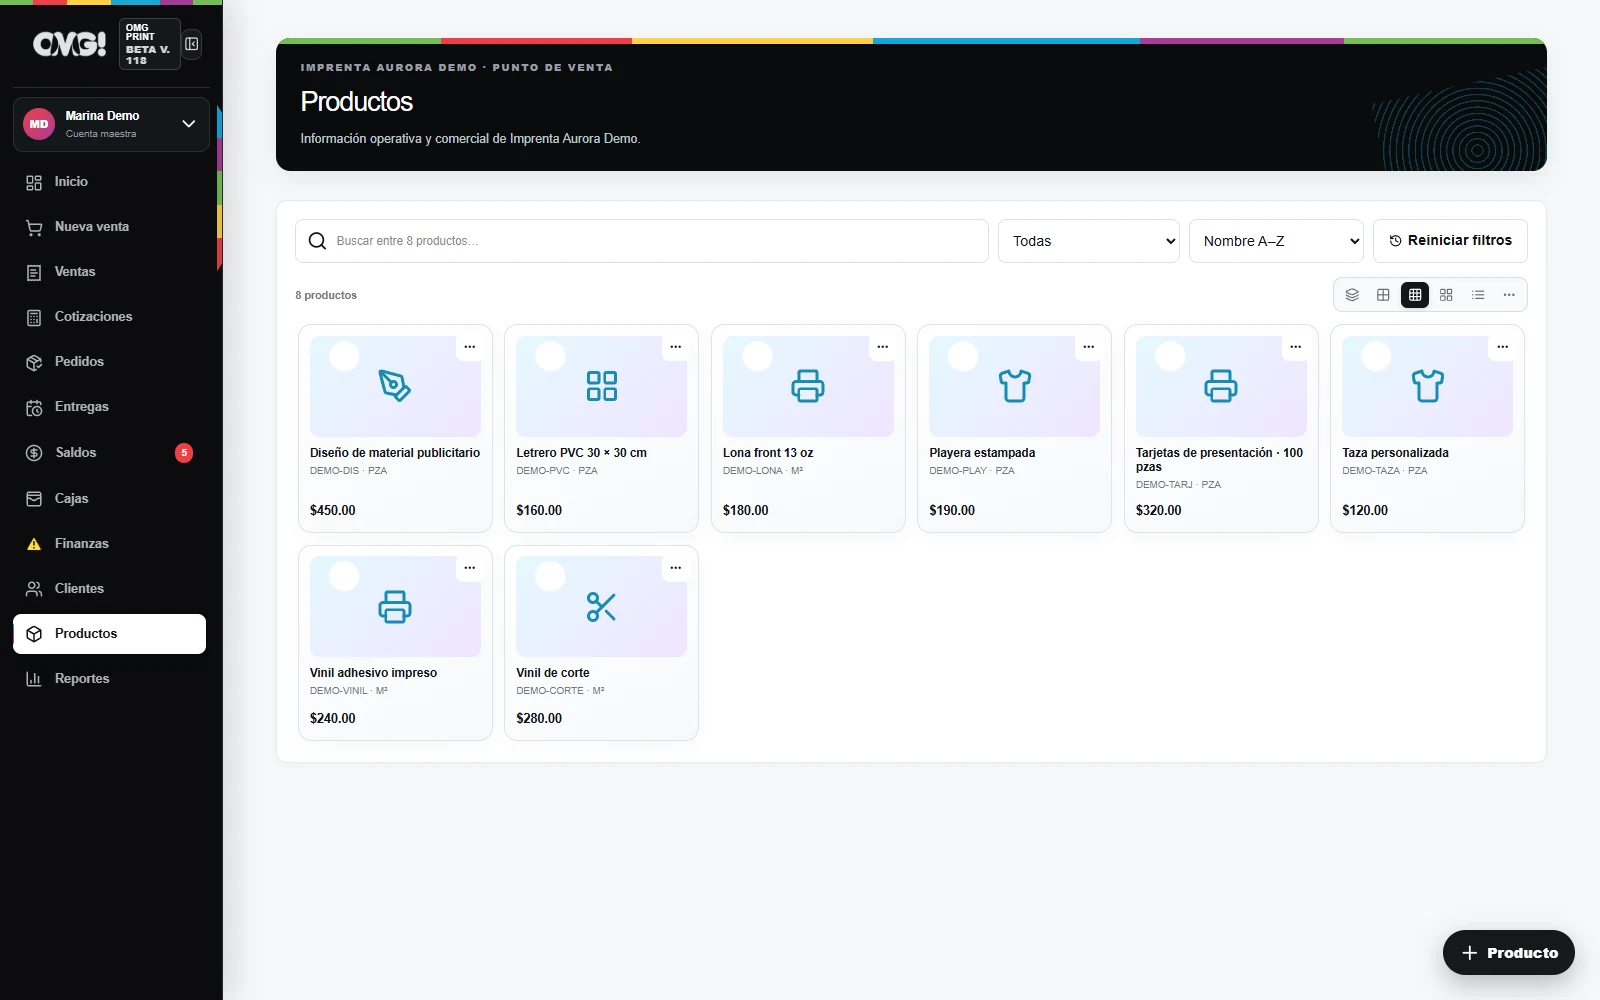Switch to the stacked layers view
The image size is (1600, 1000).
(x=1352, y=295)
